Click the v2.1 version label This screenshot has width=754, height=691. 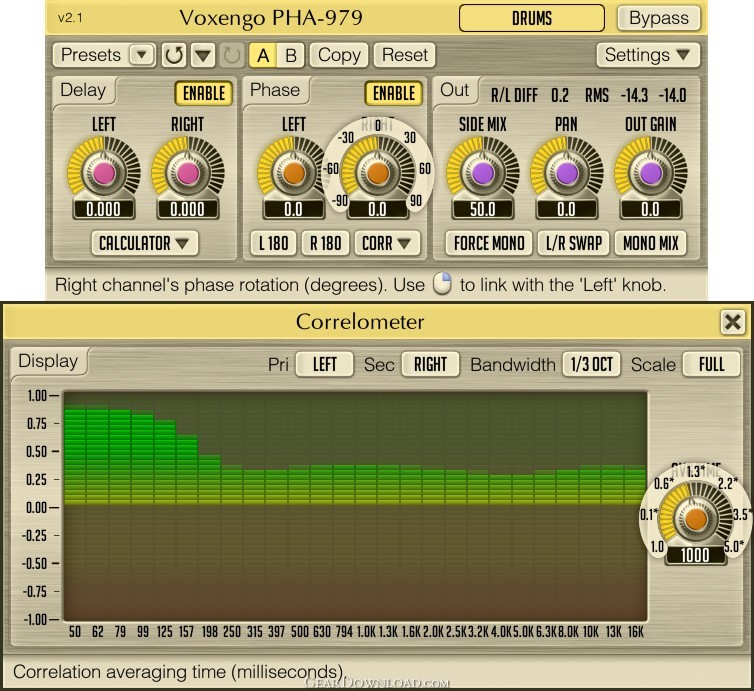pos(70,18)
